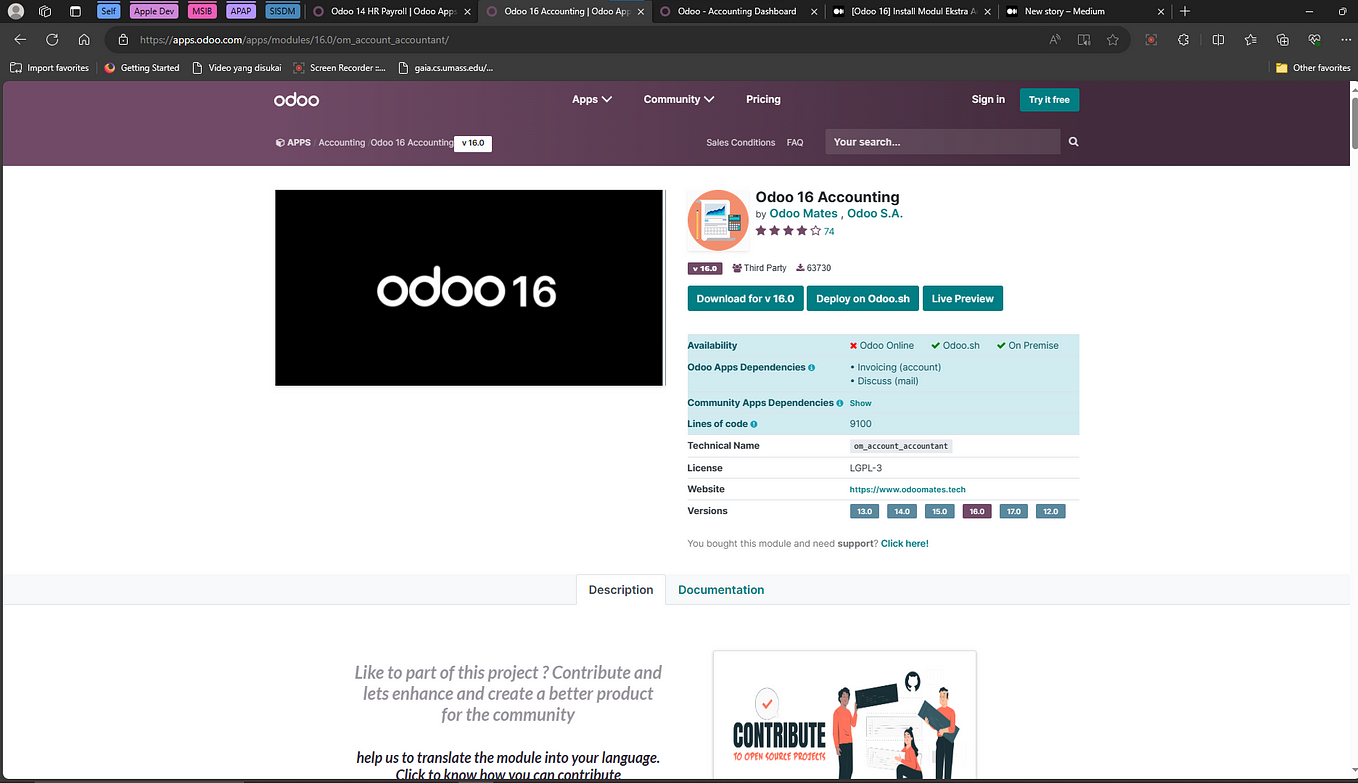Open the tab actions menu icon
The width and height of the screenshot is (1358, 783).
coord(76,11)
